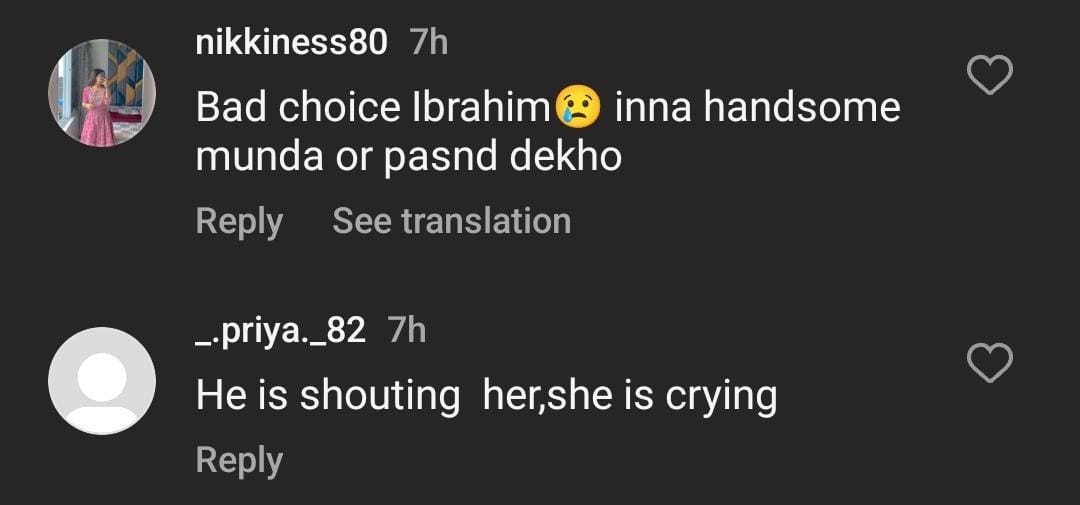Like the comment by nikkiness80

tap(990, 76)
